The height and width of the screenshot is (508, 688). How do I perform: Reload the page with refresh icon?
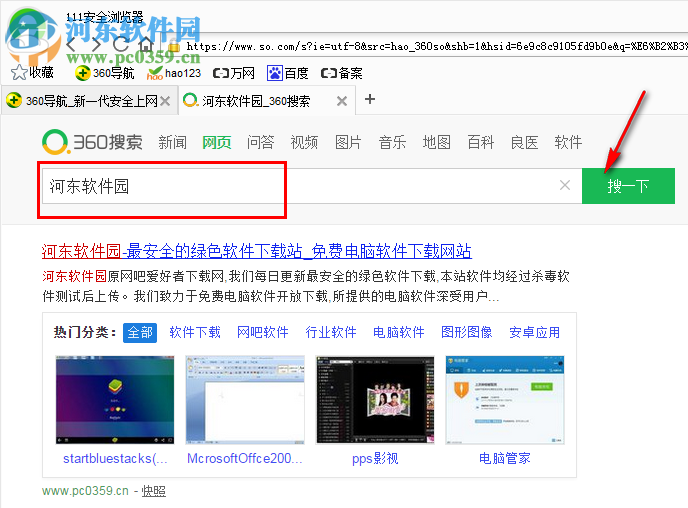[121, 44]
